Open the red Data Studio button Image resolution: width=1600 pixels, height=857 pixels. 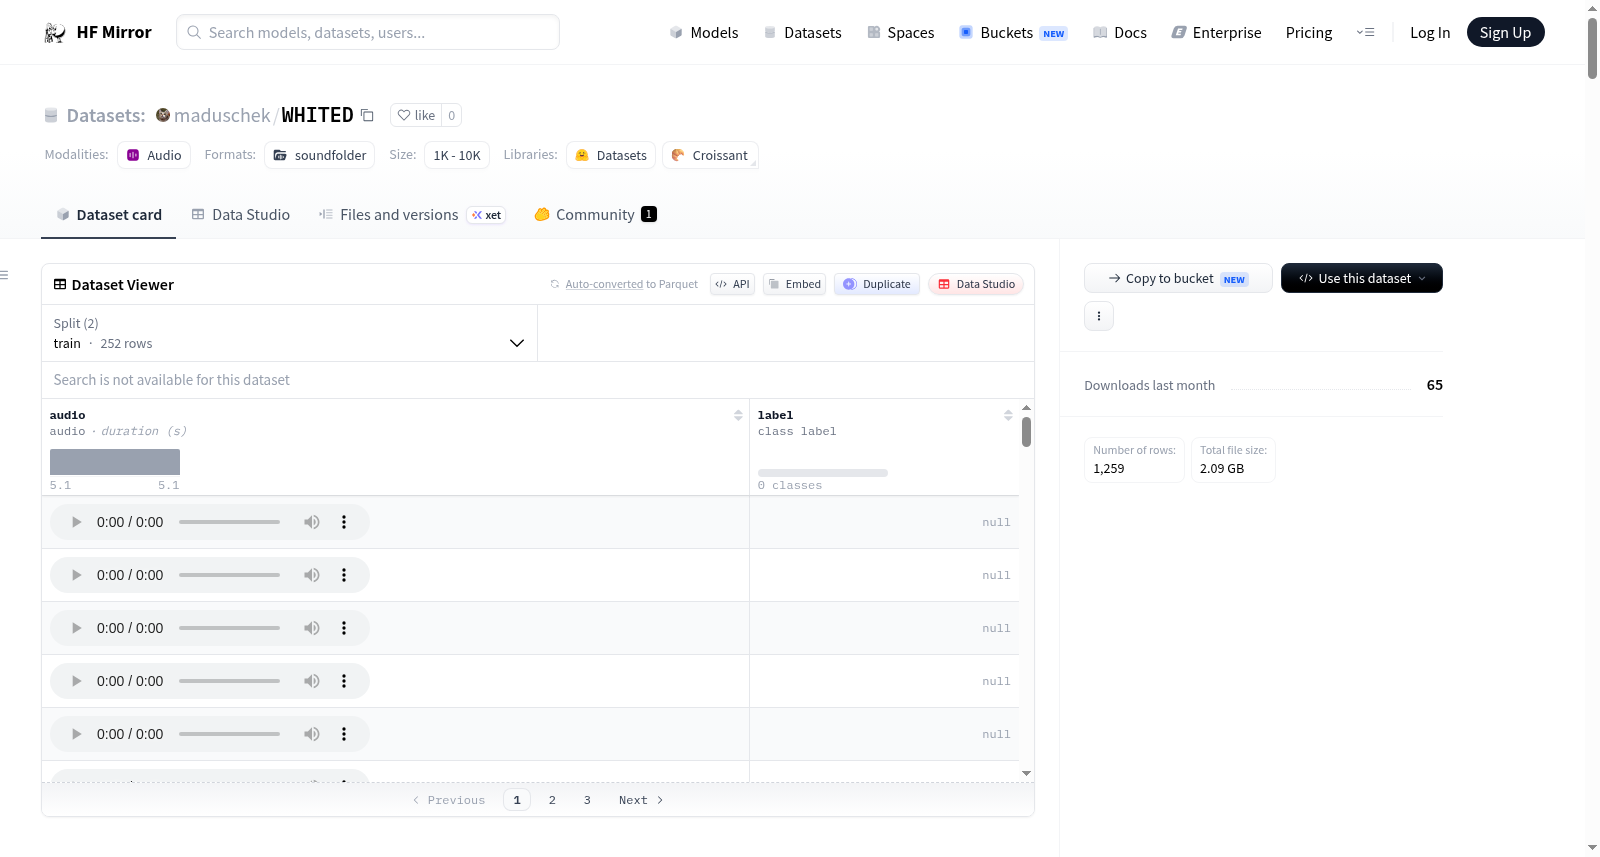pyautogui.click(x=976, y=284)
